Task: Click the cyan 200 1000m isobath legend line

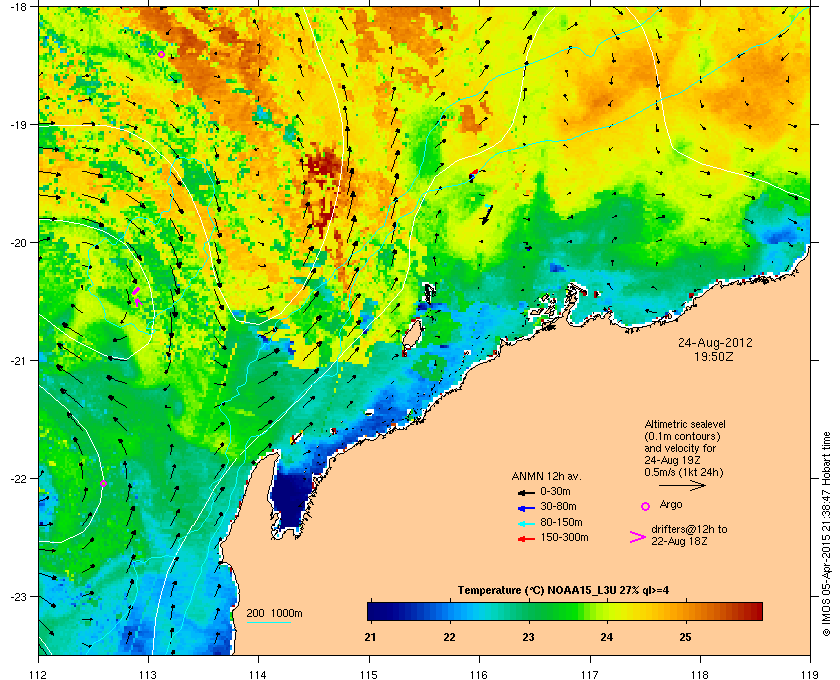Action: coord(268,622)
